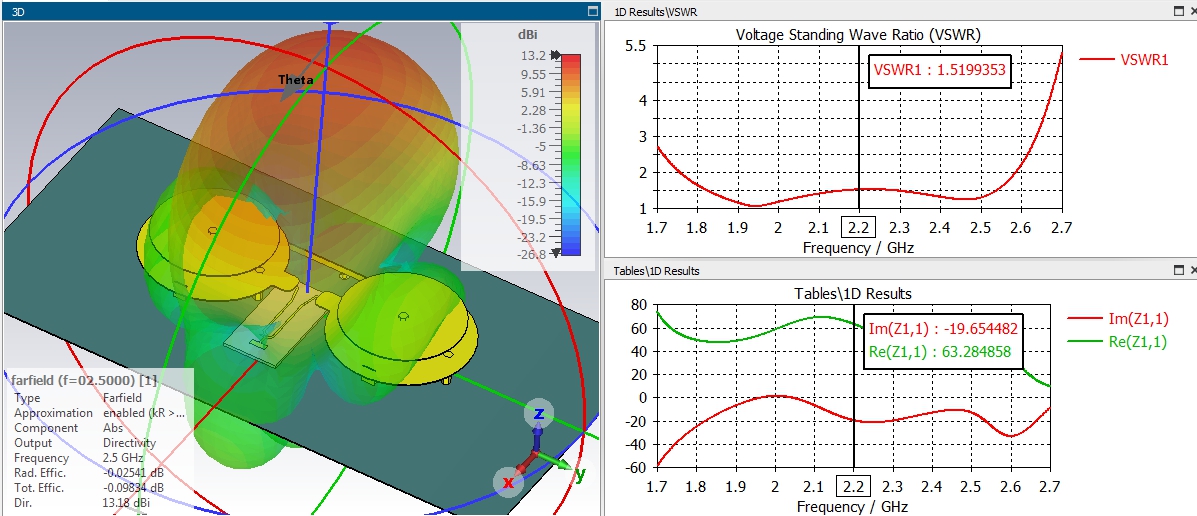Click the dBi unit label on color scale
The height and width of the screenshot is (516, 1197).
(x=528, y=35)
